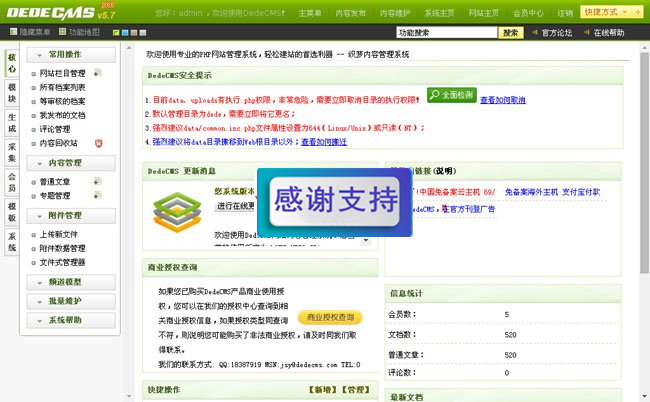Select the green theme color swatch
This screenshot has width=650, height=402.
[x=116, y=32]
